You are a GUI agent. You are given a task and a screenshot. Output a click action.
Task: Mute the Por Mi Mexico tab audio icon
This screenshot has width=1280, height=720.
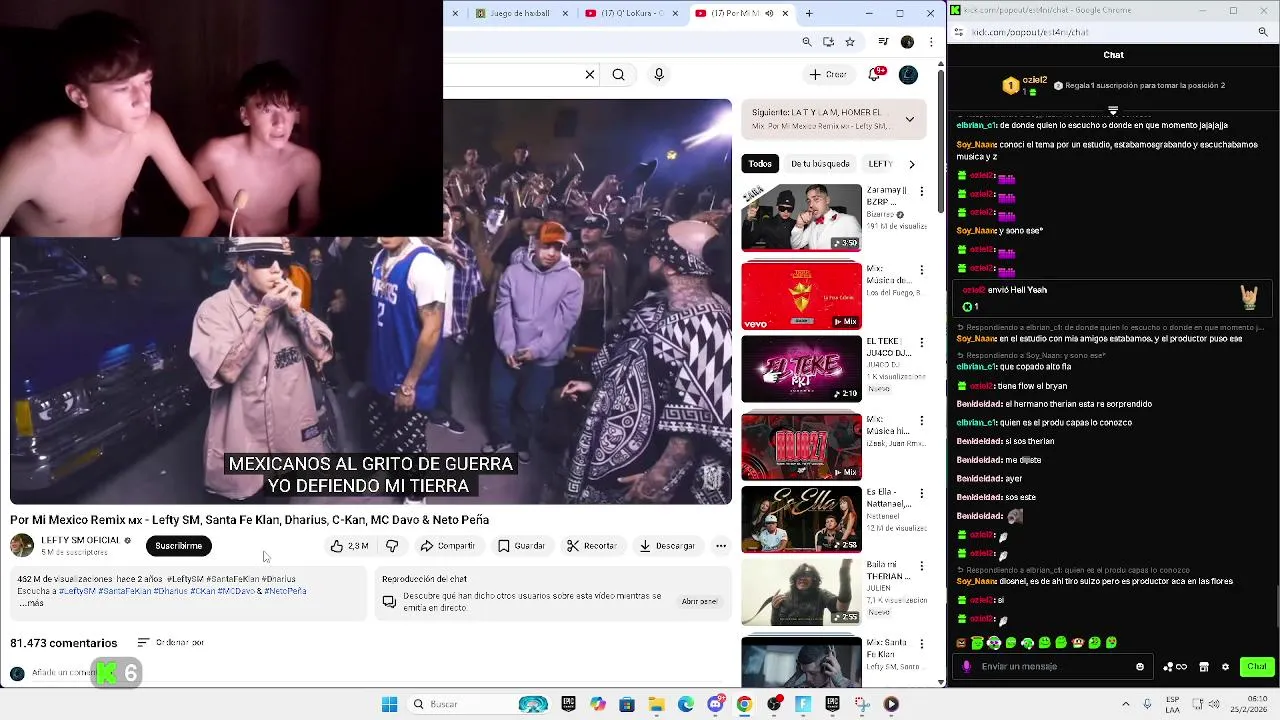click(769, 13)
